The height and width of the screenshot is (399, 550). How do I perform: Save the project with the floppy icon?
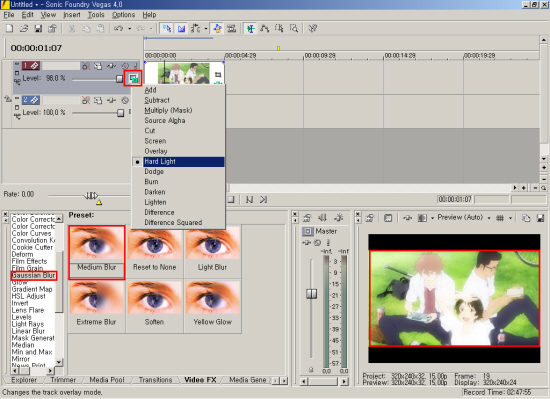click(38, 28)
